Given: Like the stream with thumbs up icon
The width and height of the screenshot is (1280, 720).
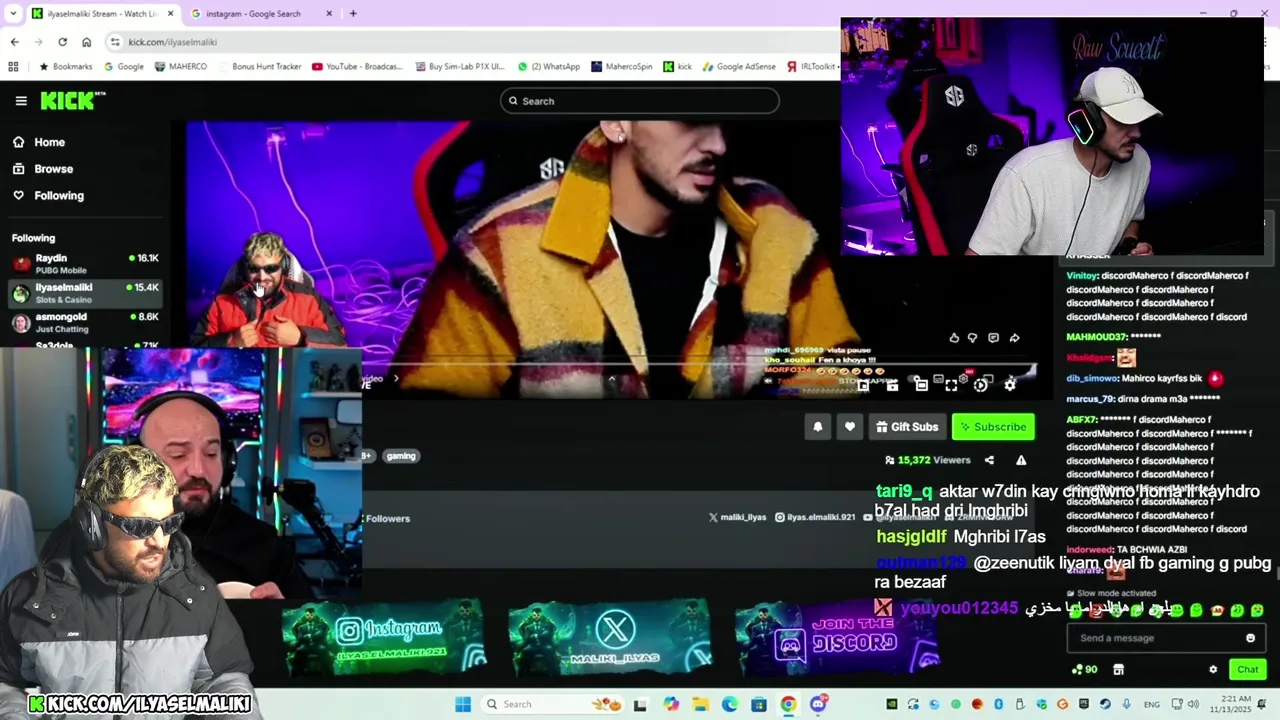Looking at the screenshot, I should coord(954,338).
